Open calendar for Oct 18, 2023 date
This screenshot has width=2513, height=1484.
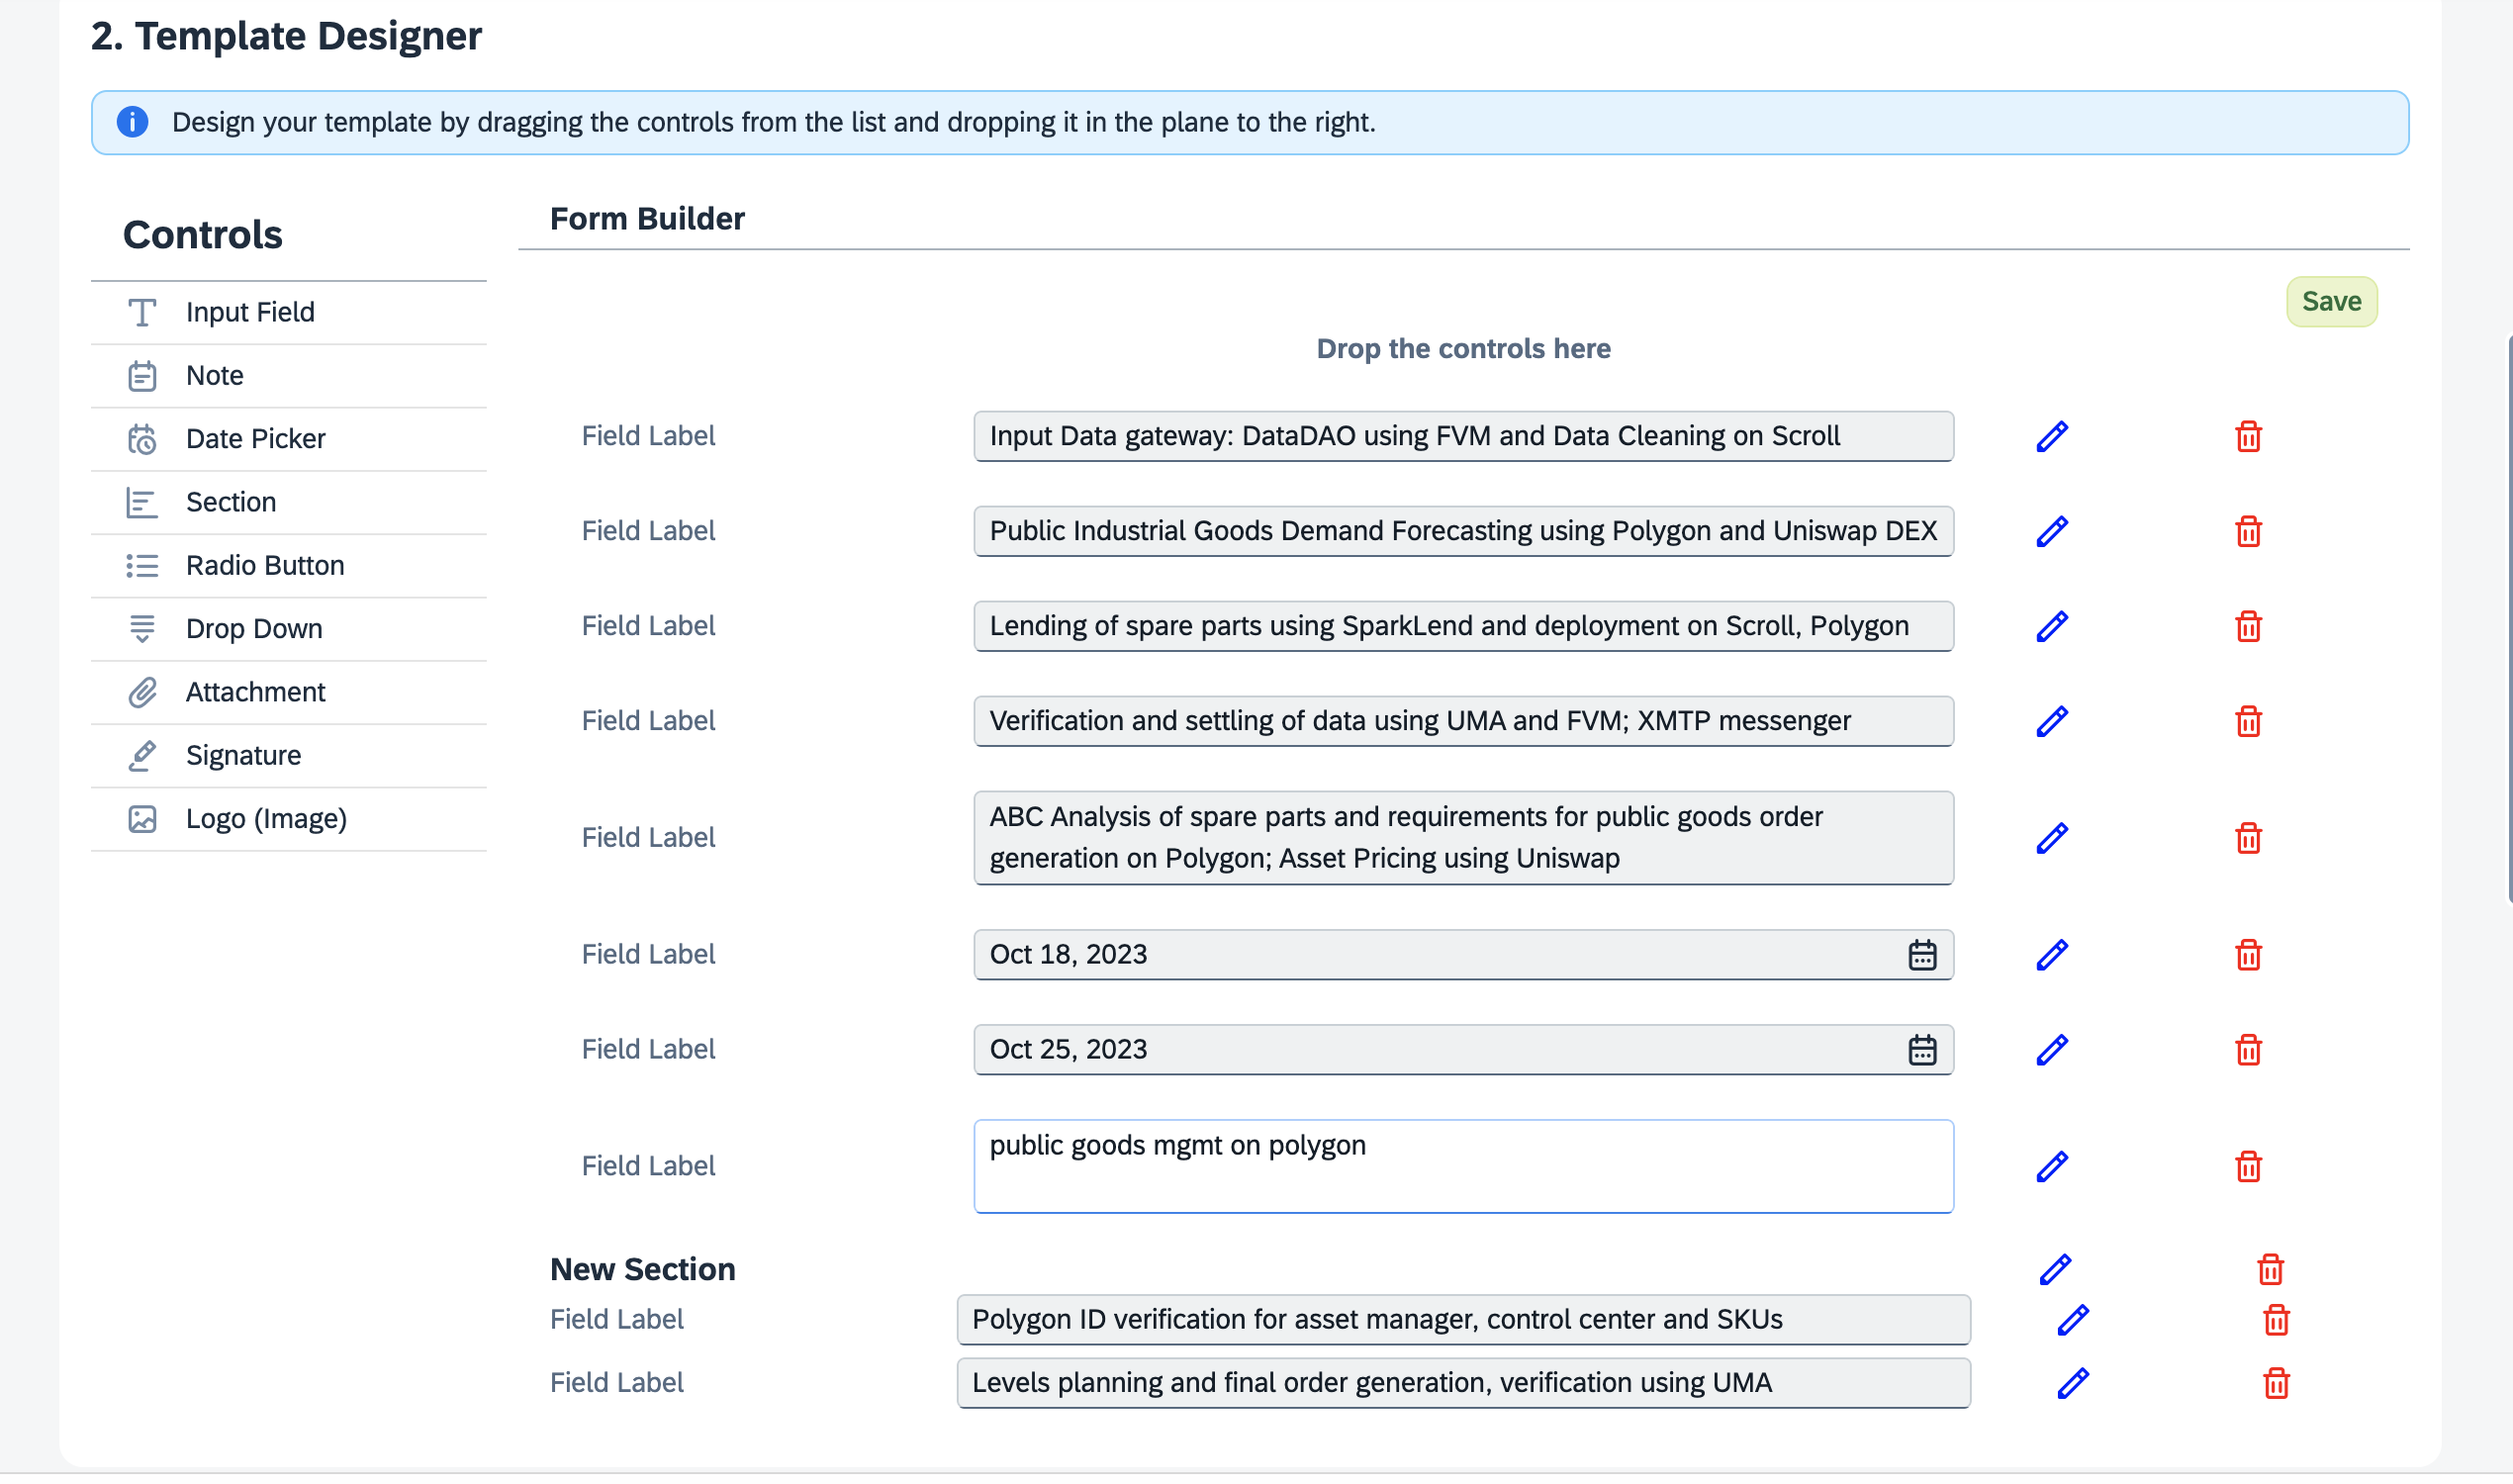[x=1921, y=955]
